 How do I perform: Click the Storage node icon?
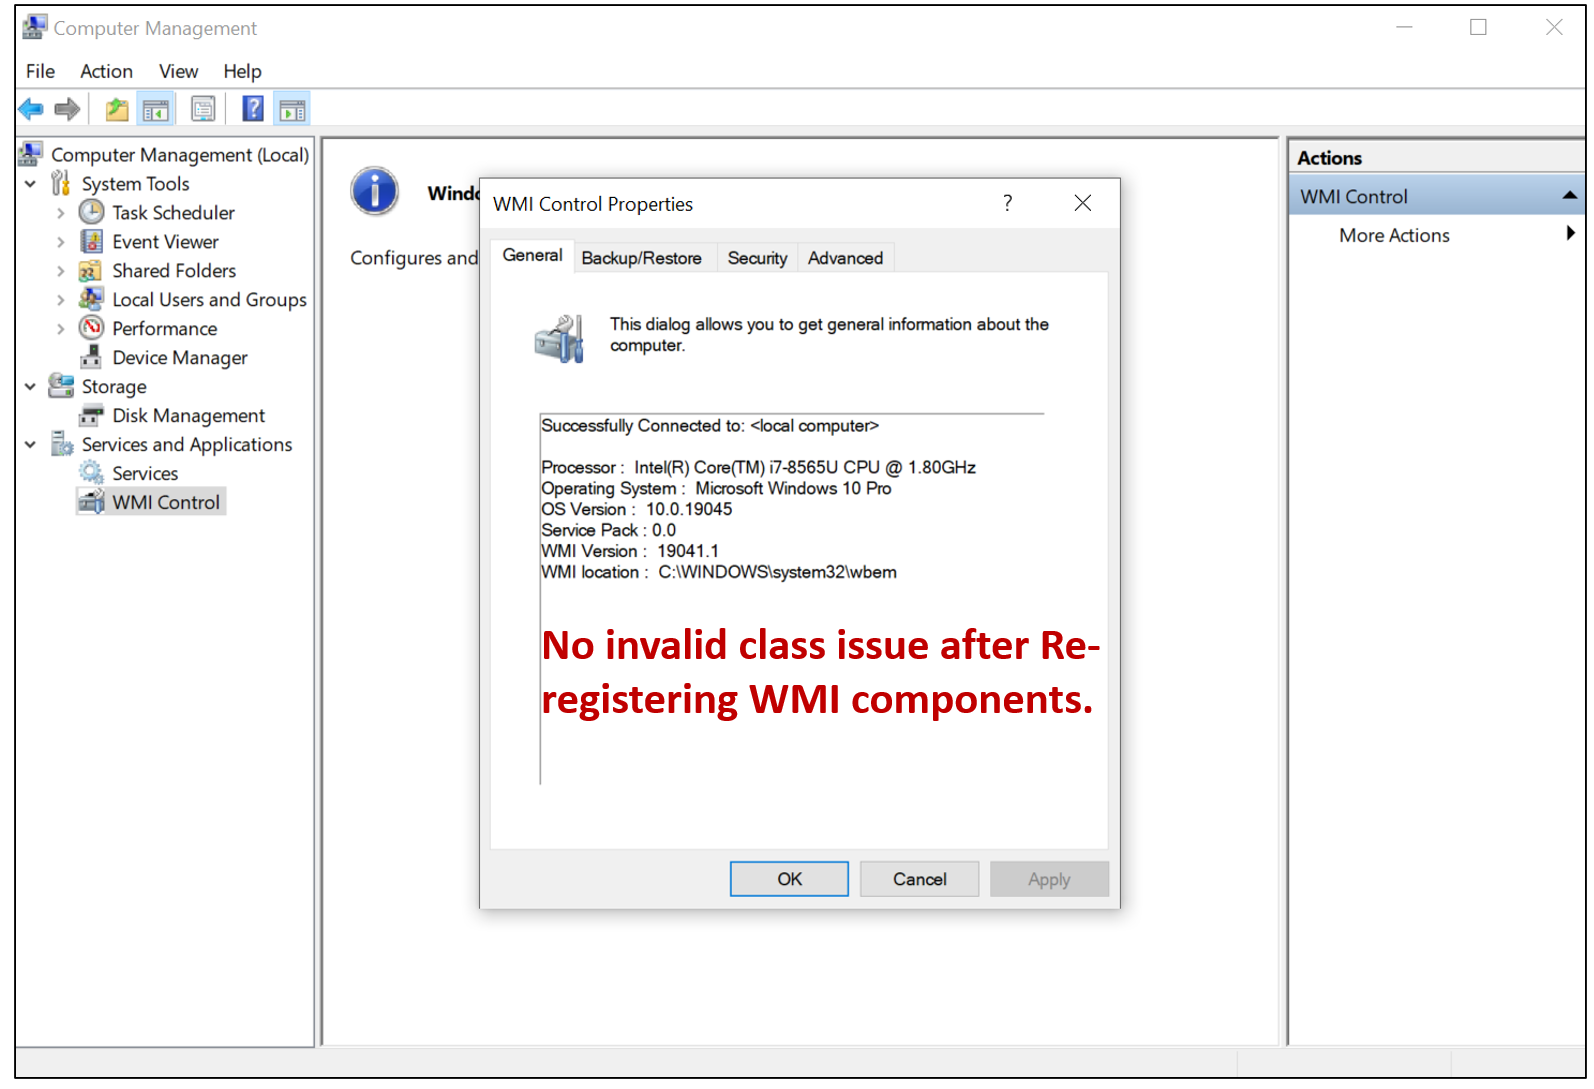61,386
